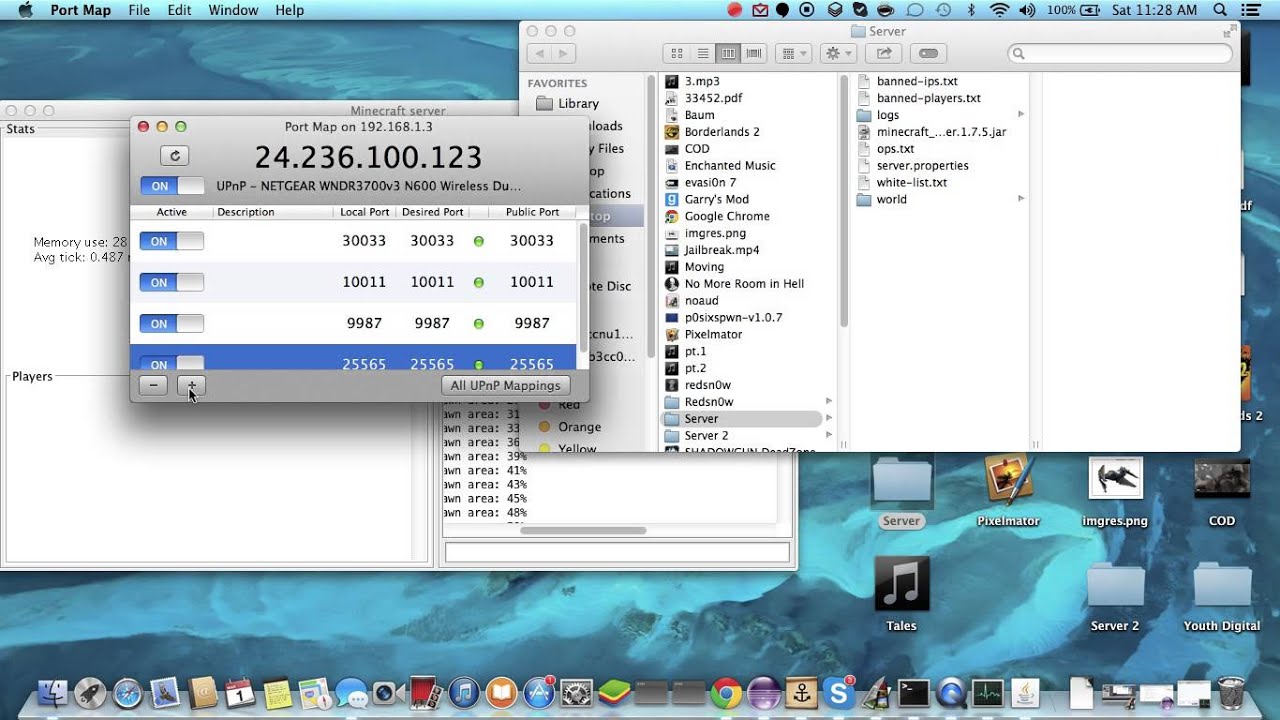
Task: Switch Finder to list view
Action: 703,53
